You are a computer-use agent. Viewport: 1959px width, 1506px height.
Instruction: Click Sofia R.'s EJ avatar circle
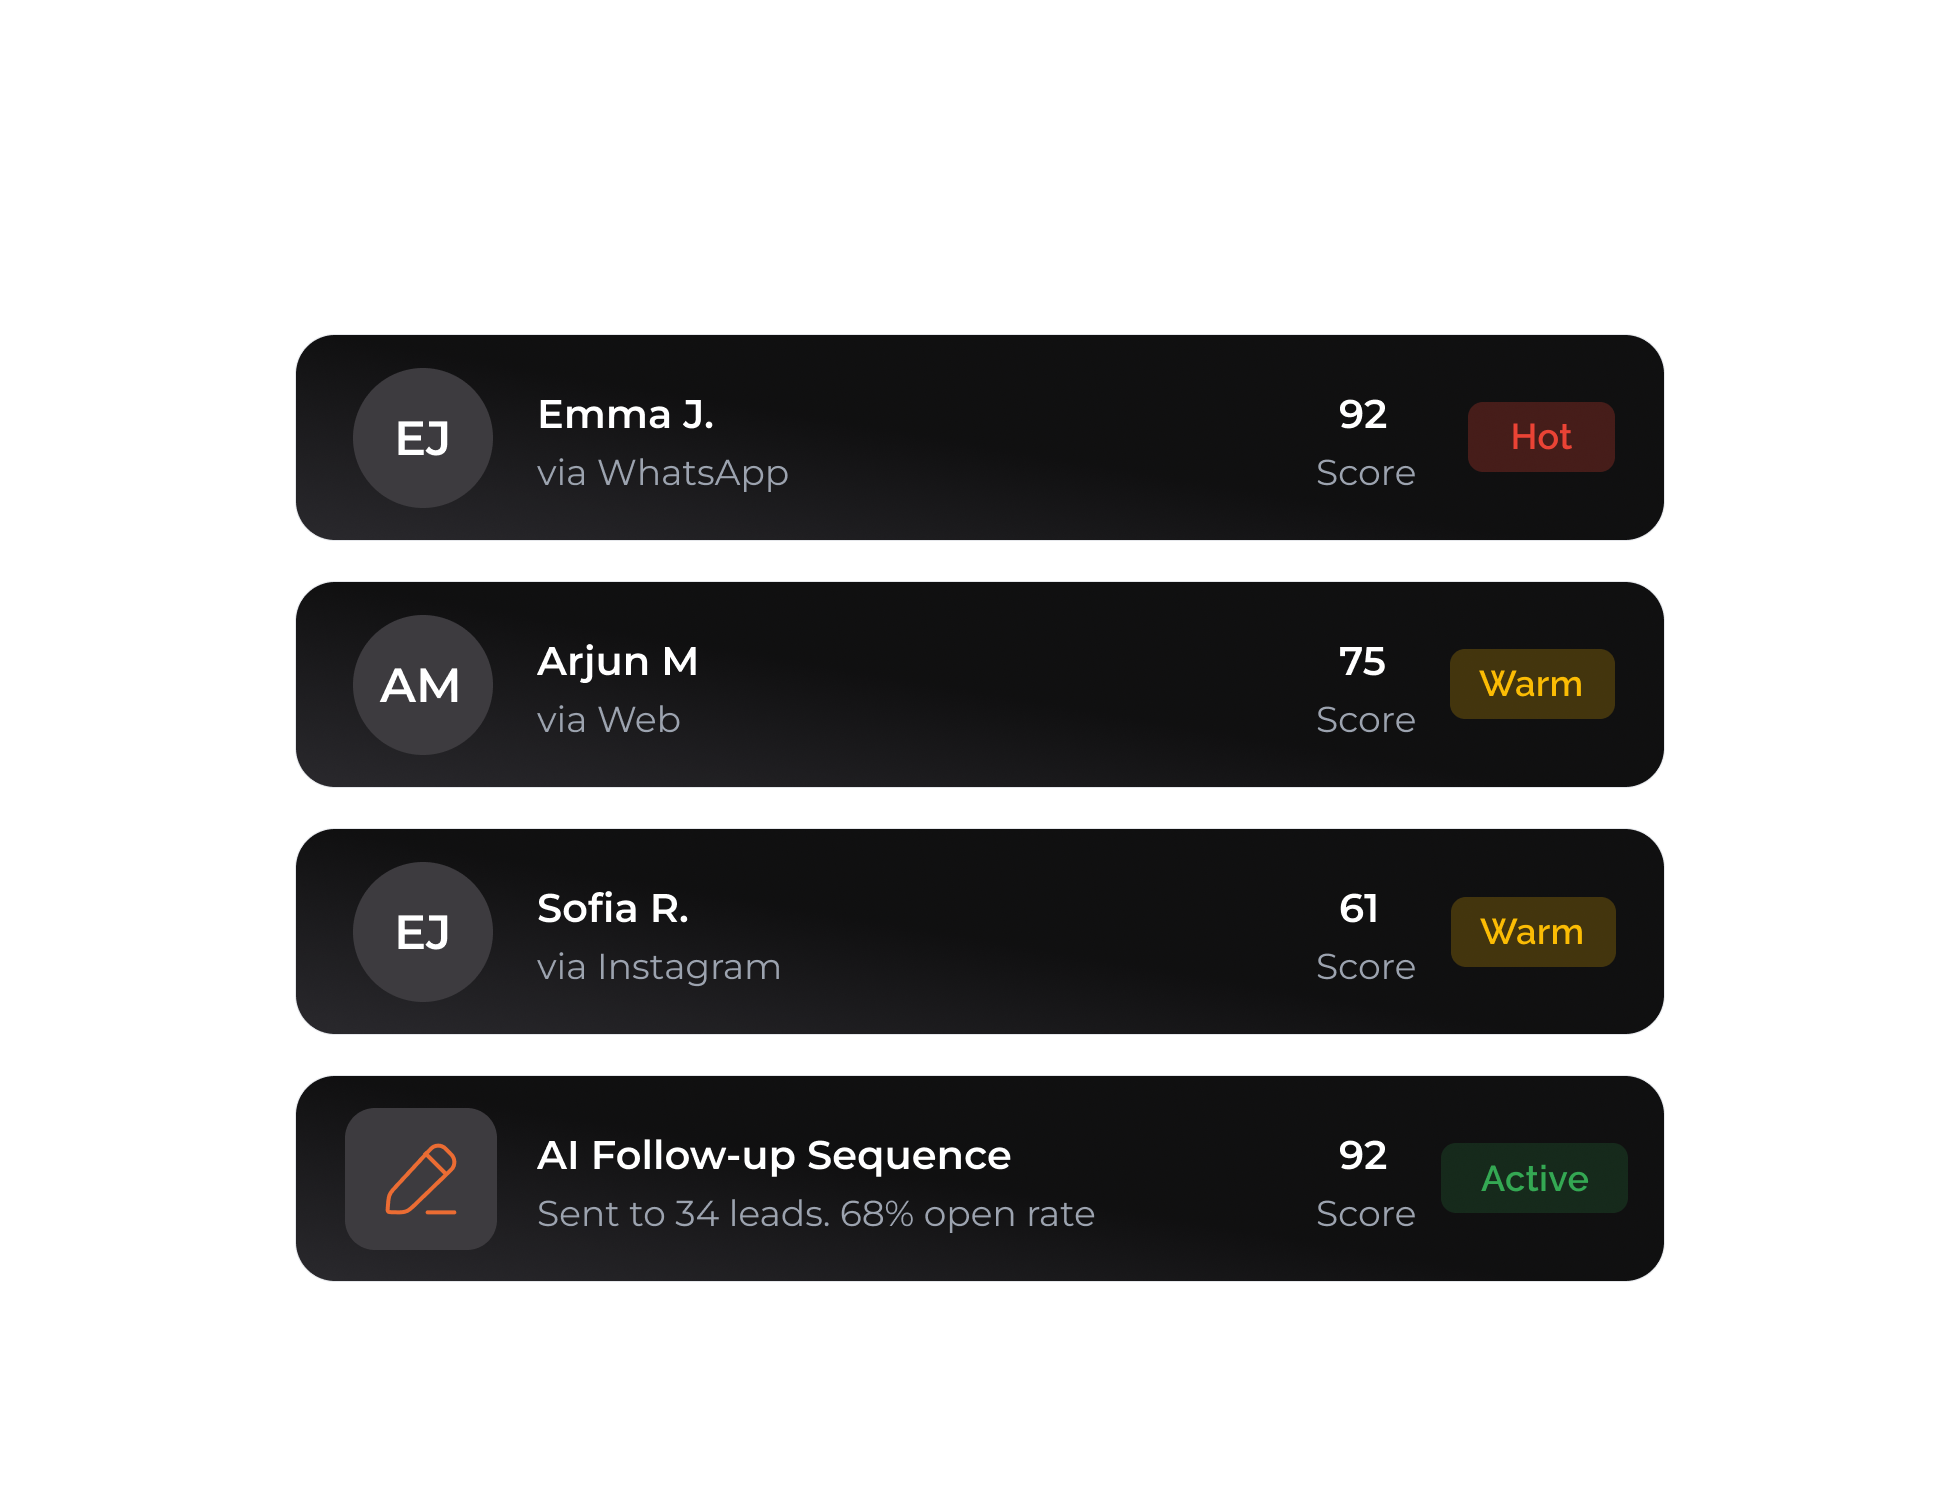pyautogui.click(x=422, y=932)
